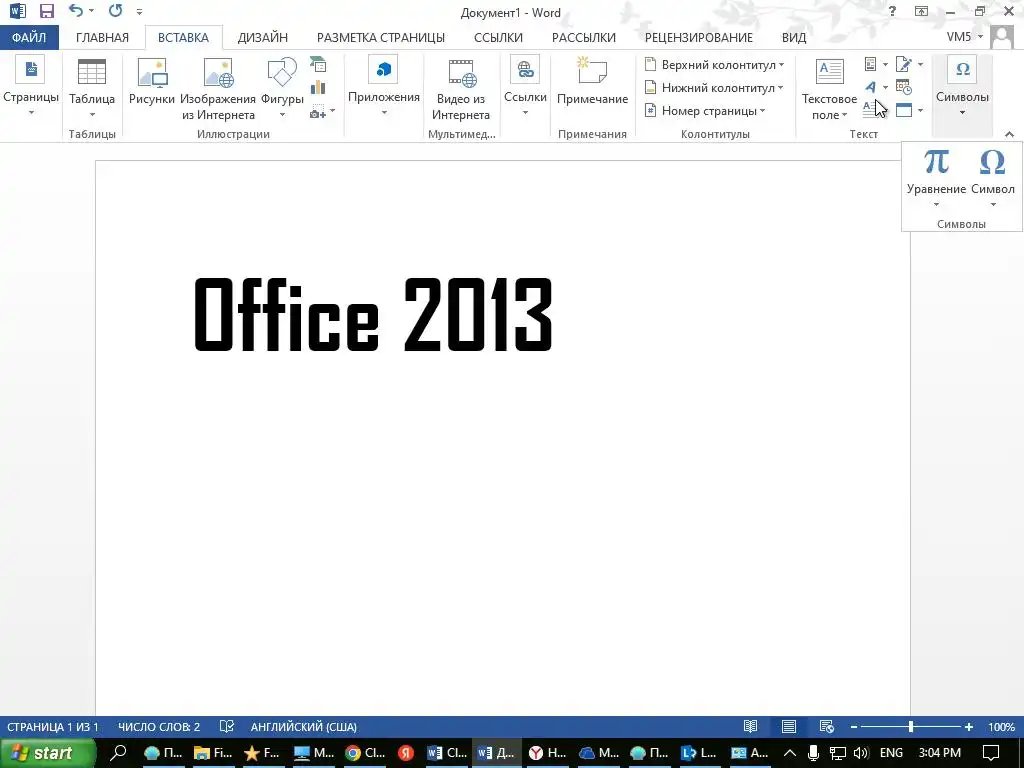
Task: Click the Office 2013 text in document
Action: coord(374,315)
